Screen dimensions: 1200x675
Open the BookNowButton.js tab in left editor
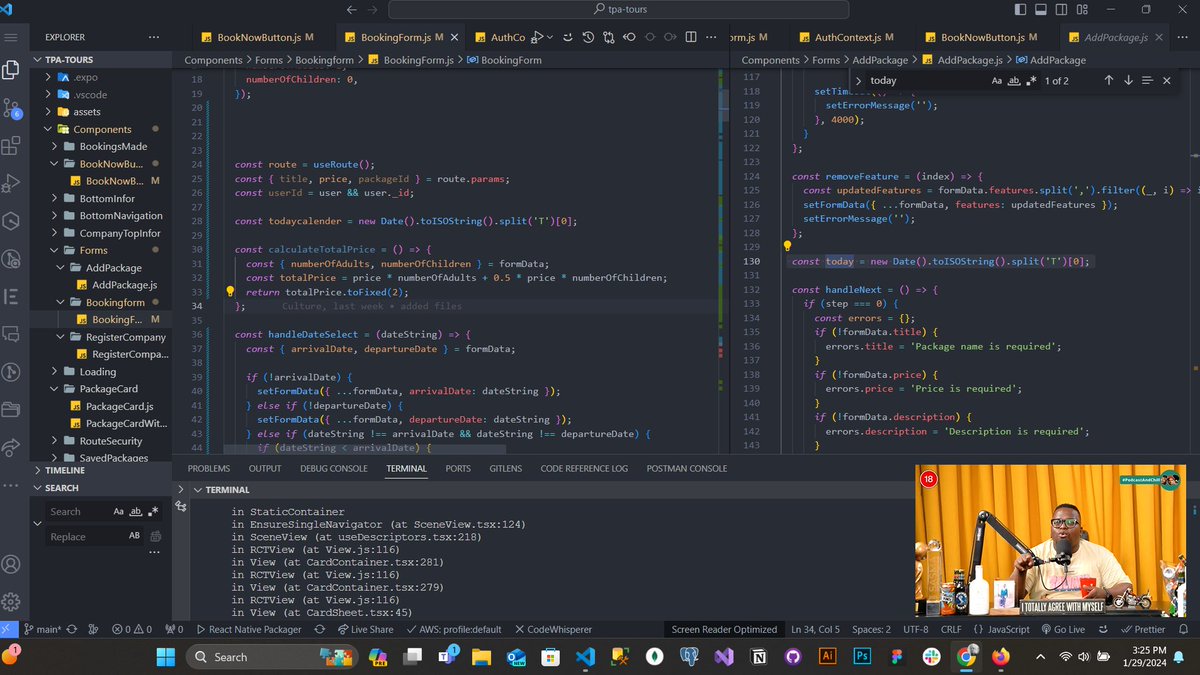click(259, 37)
